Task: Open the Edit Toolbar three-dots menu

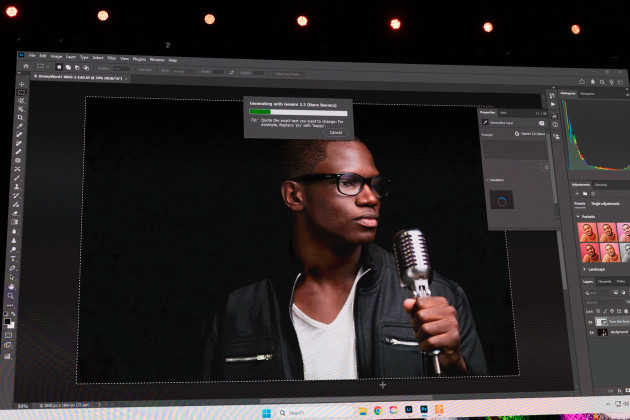Action: pyautogui.click(x=10, y=305)
